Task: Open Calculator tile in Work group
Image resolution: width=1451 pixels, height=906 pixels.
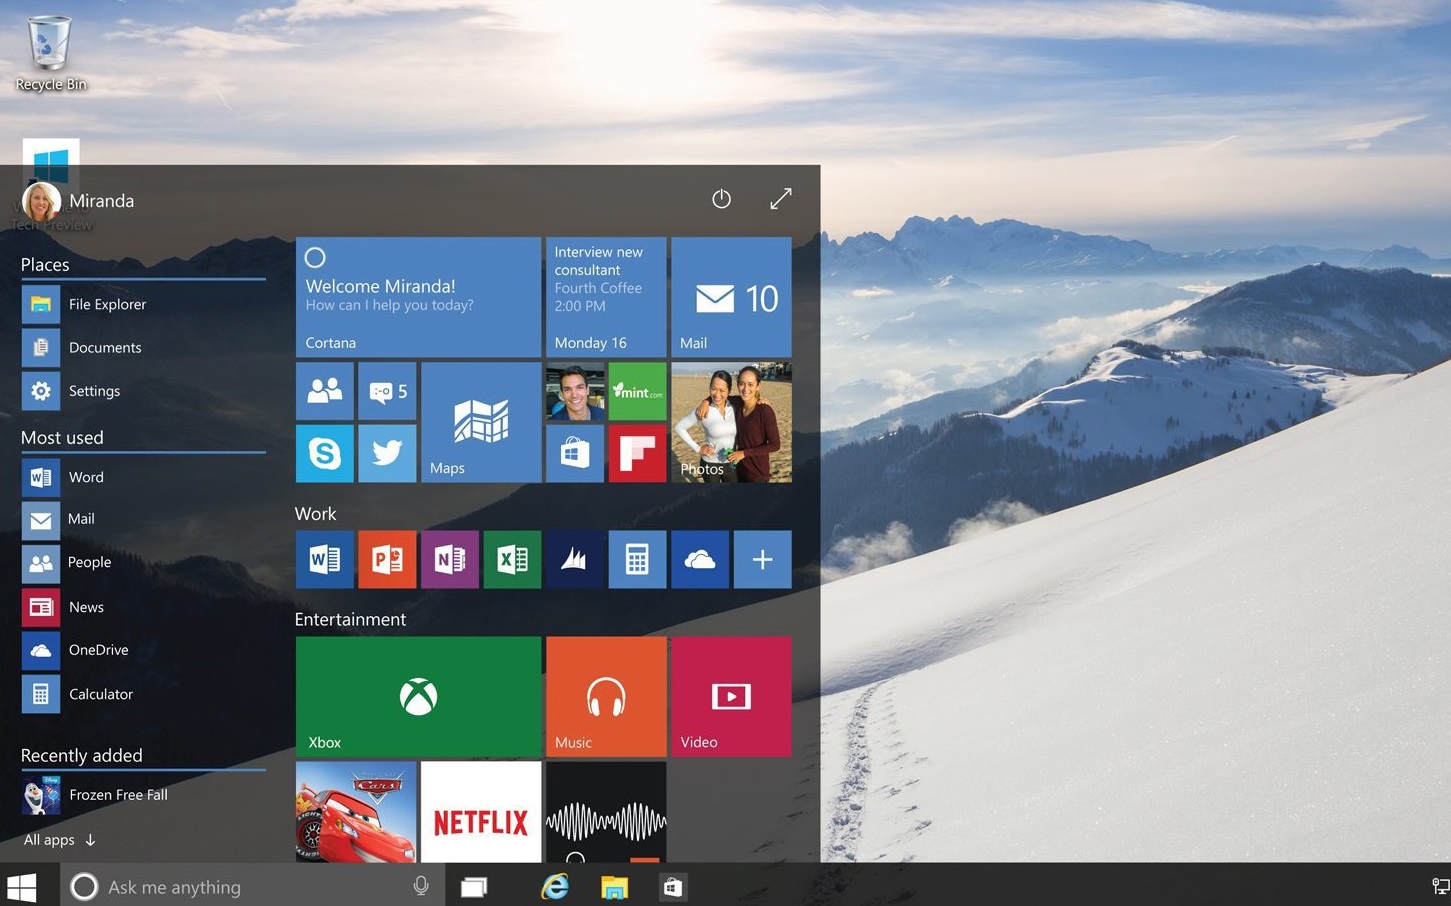Action: click(637, 559)
